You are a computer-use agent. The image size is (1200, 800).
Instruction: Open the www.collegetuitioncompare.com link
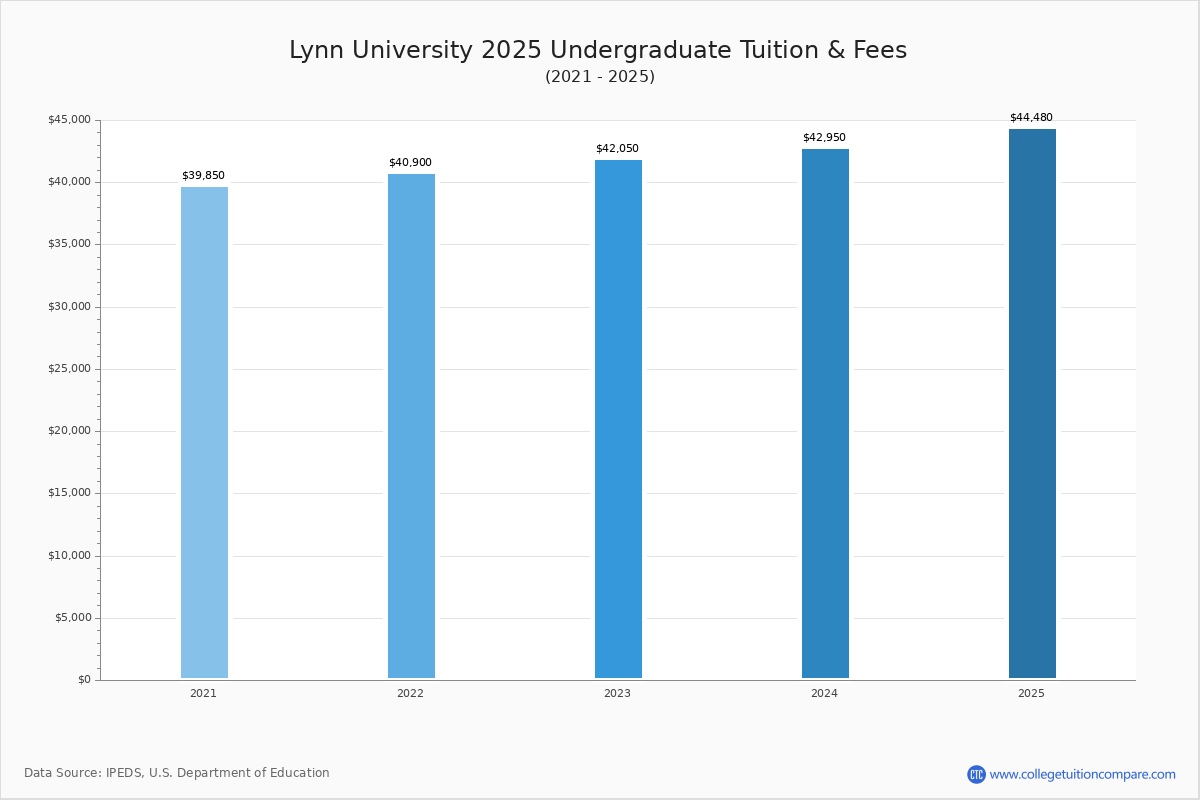point(1082,774)
